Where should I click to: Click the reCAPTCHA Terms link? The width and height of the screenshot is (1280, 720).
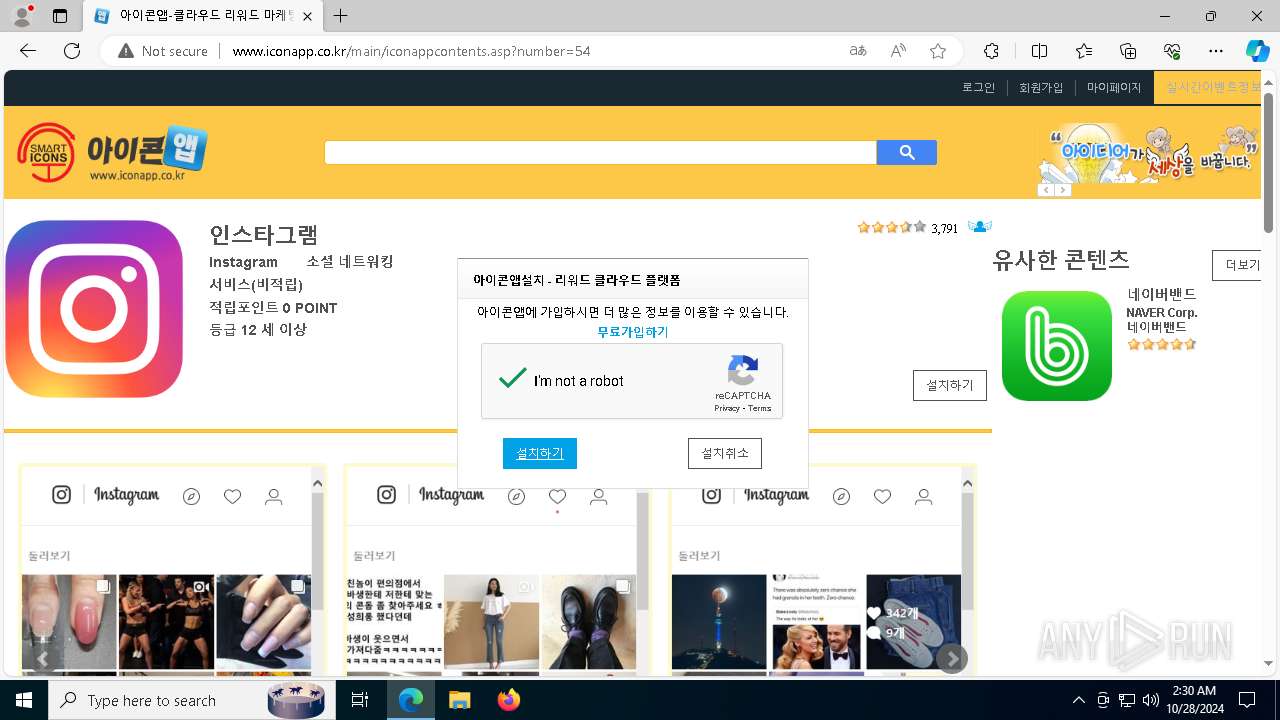click(x=760, y=408)
